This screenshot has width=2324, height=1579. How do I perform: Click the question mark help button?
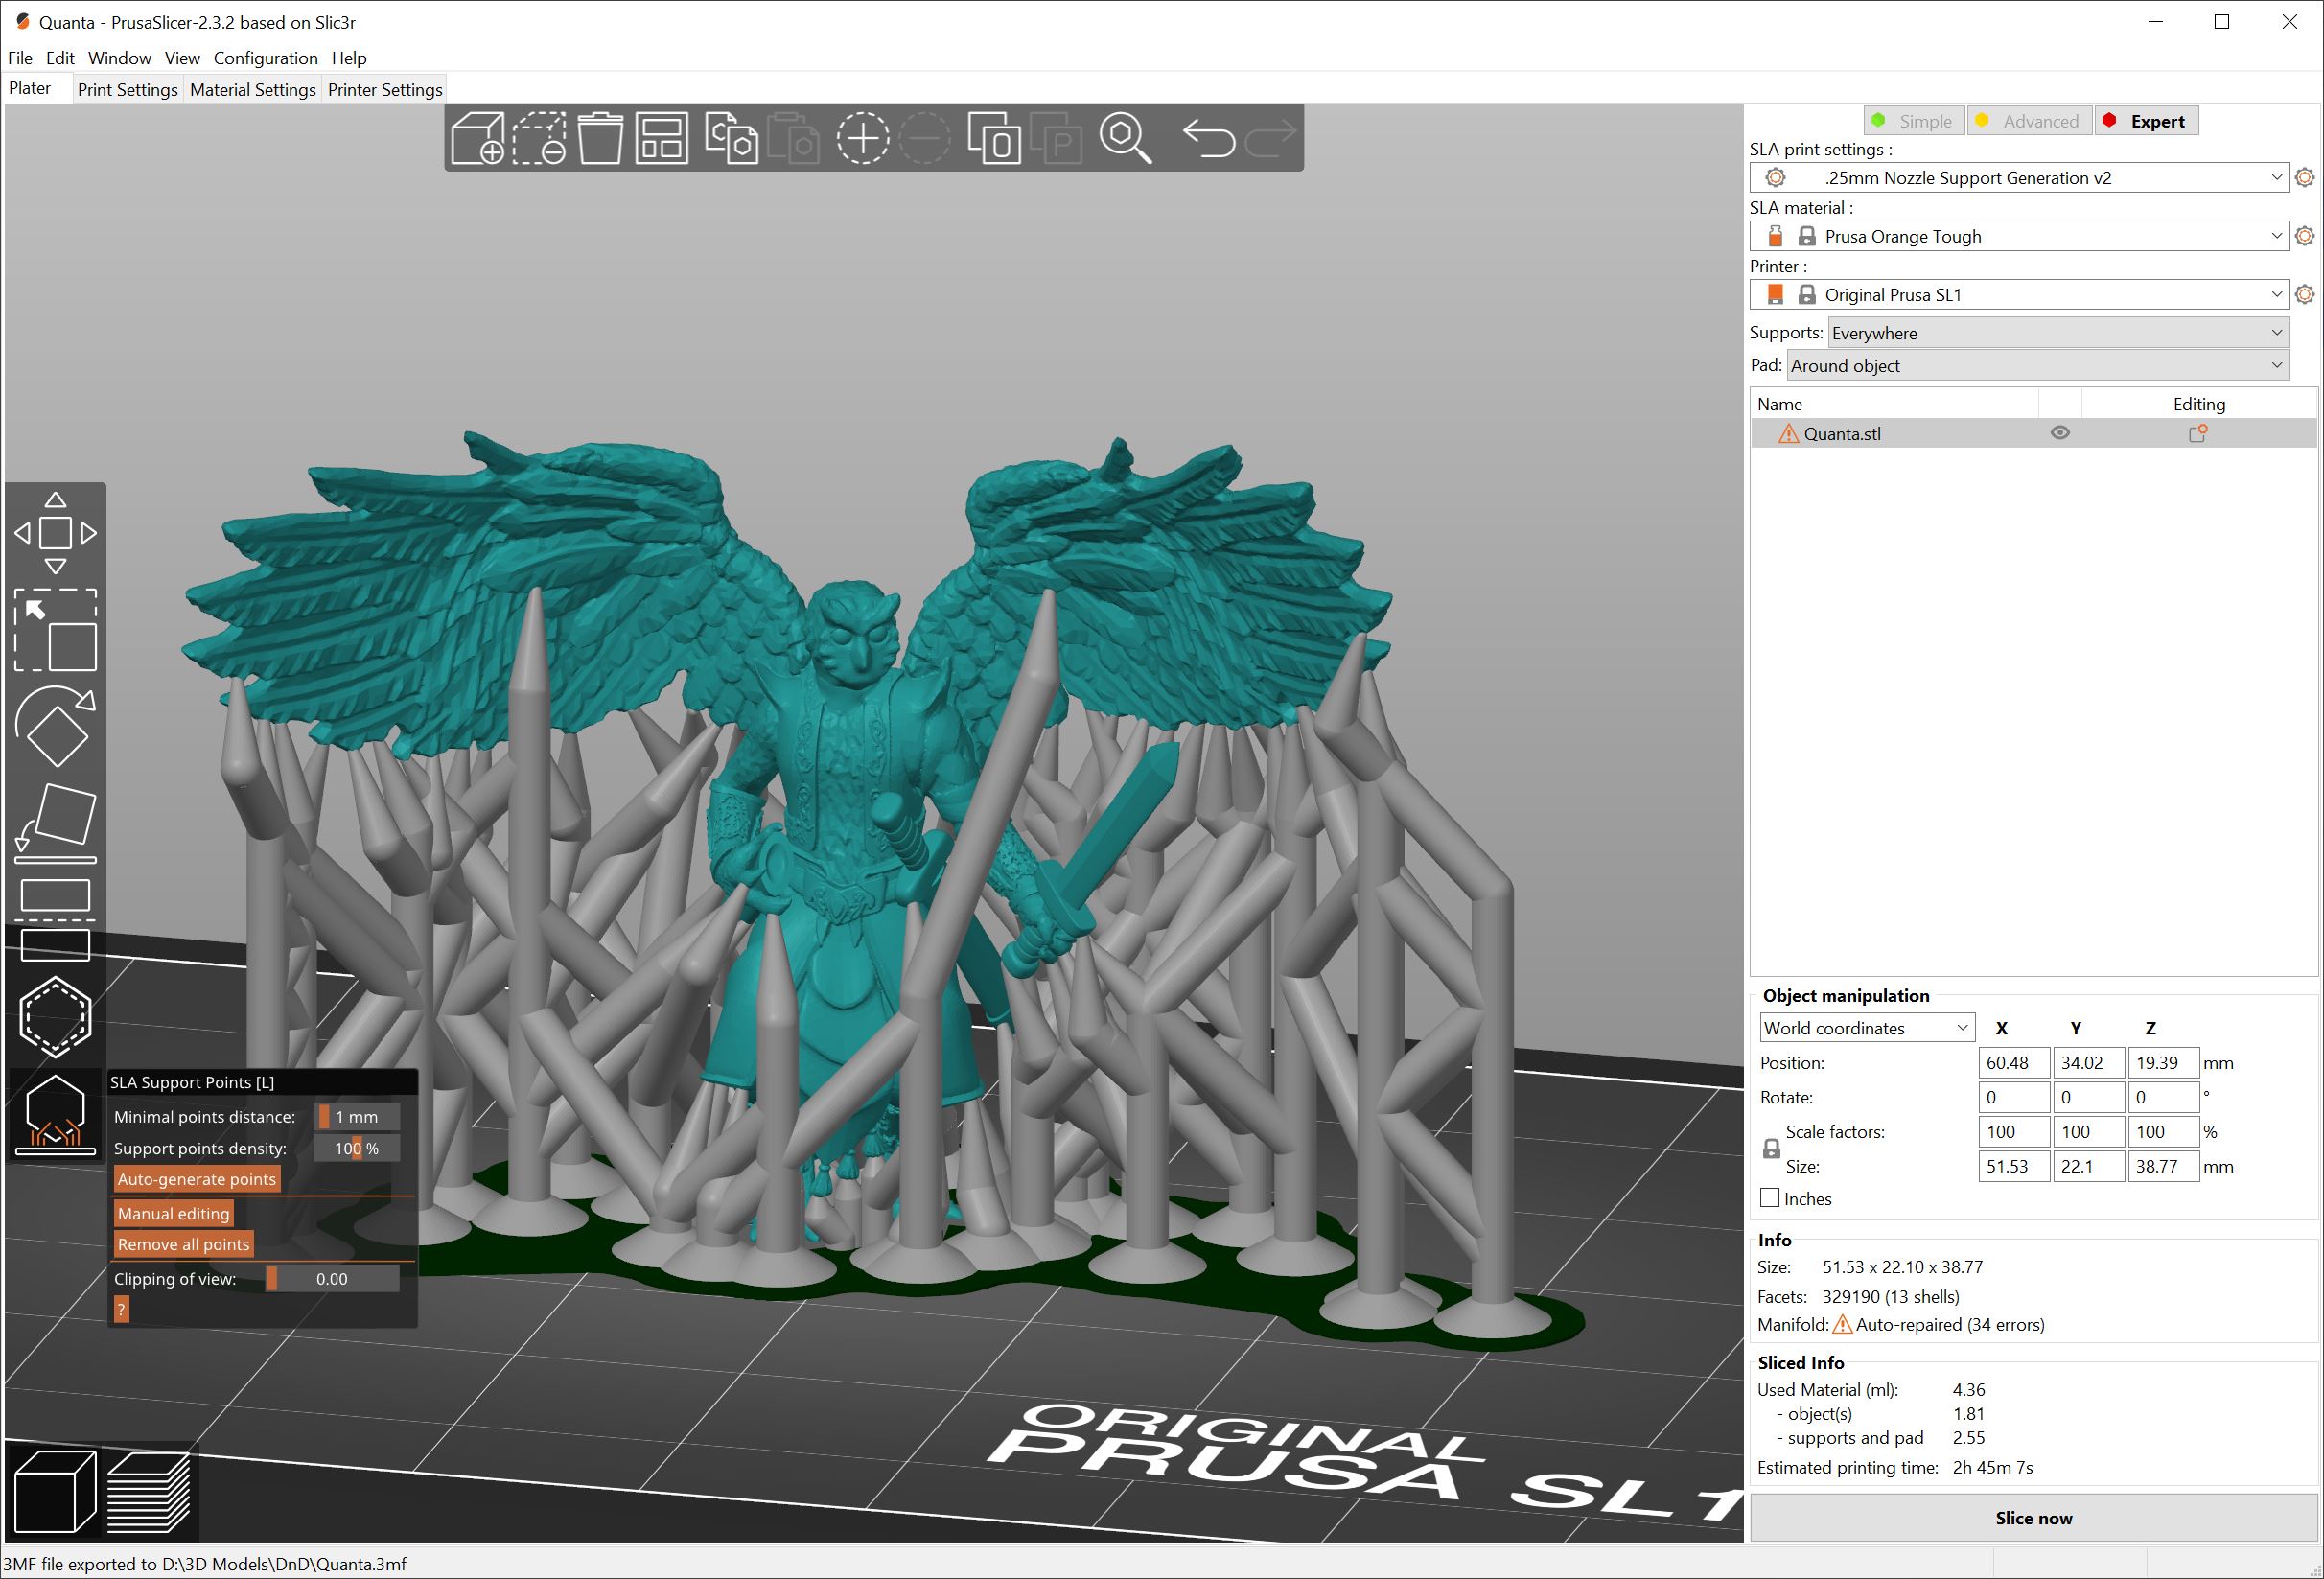tap(121, 1310)
